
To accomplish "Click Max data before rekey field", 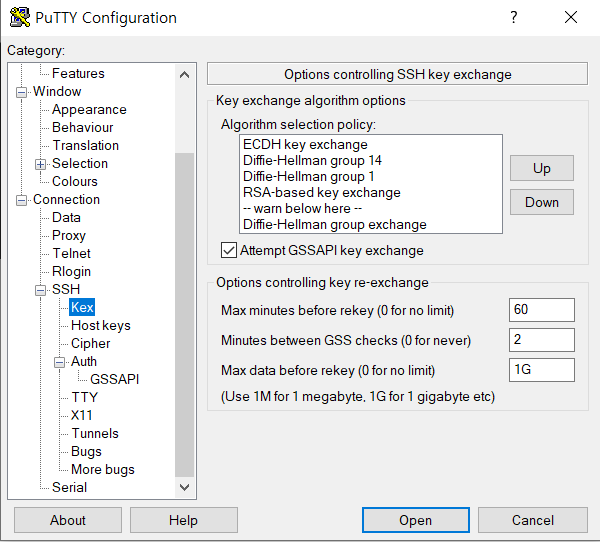I will pos(541,370).
